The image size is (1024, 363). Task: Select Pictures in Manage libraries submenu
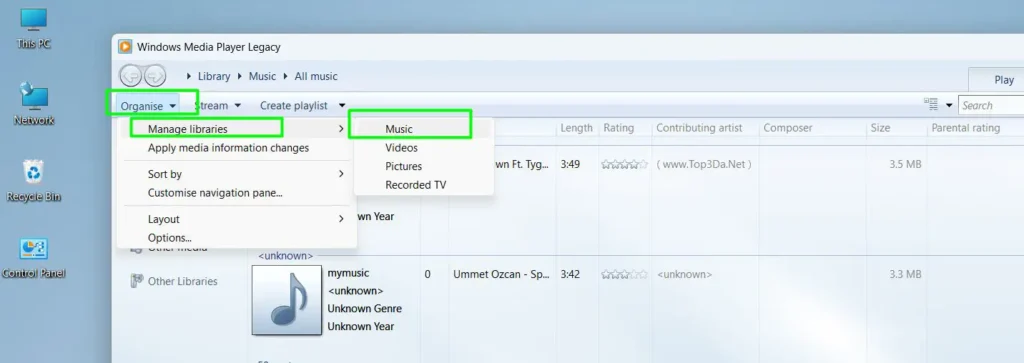click(423, 166)
